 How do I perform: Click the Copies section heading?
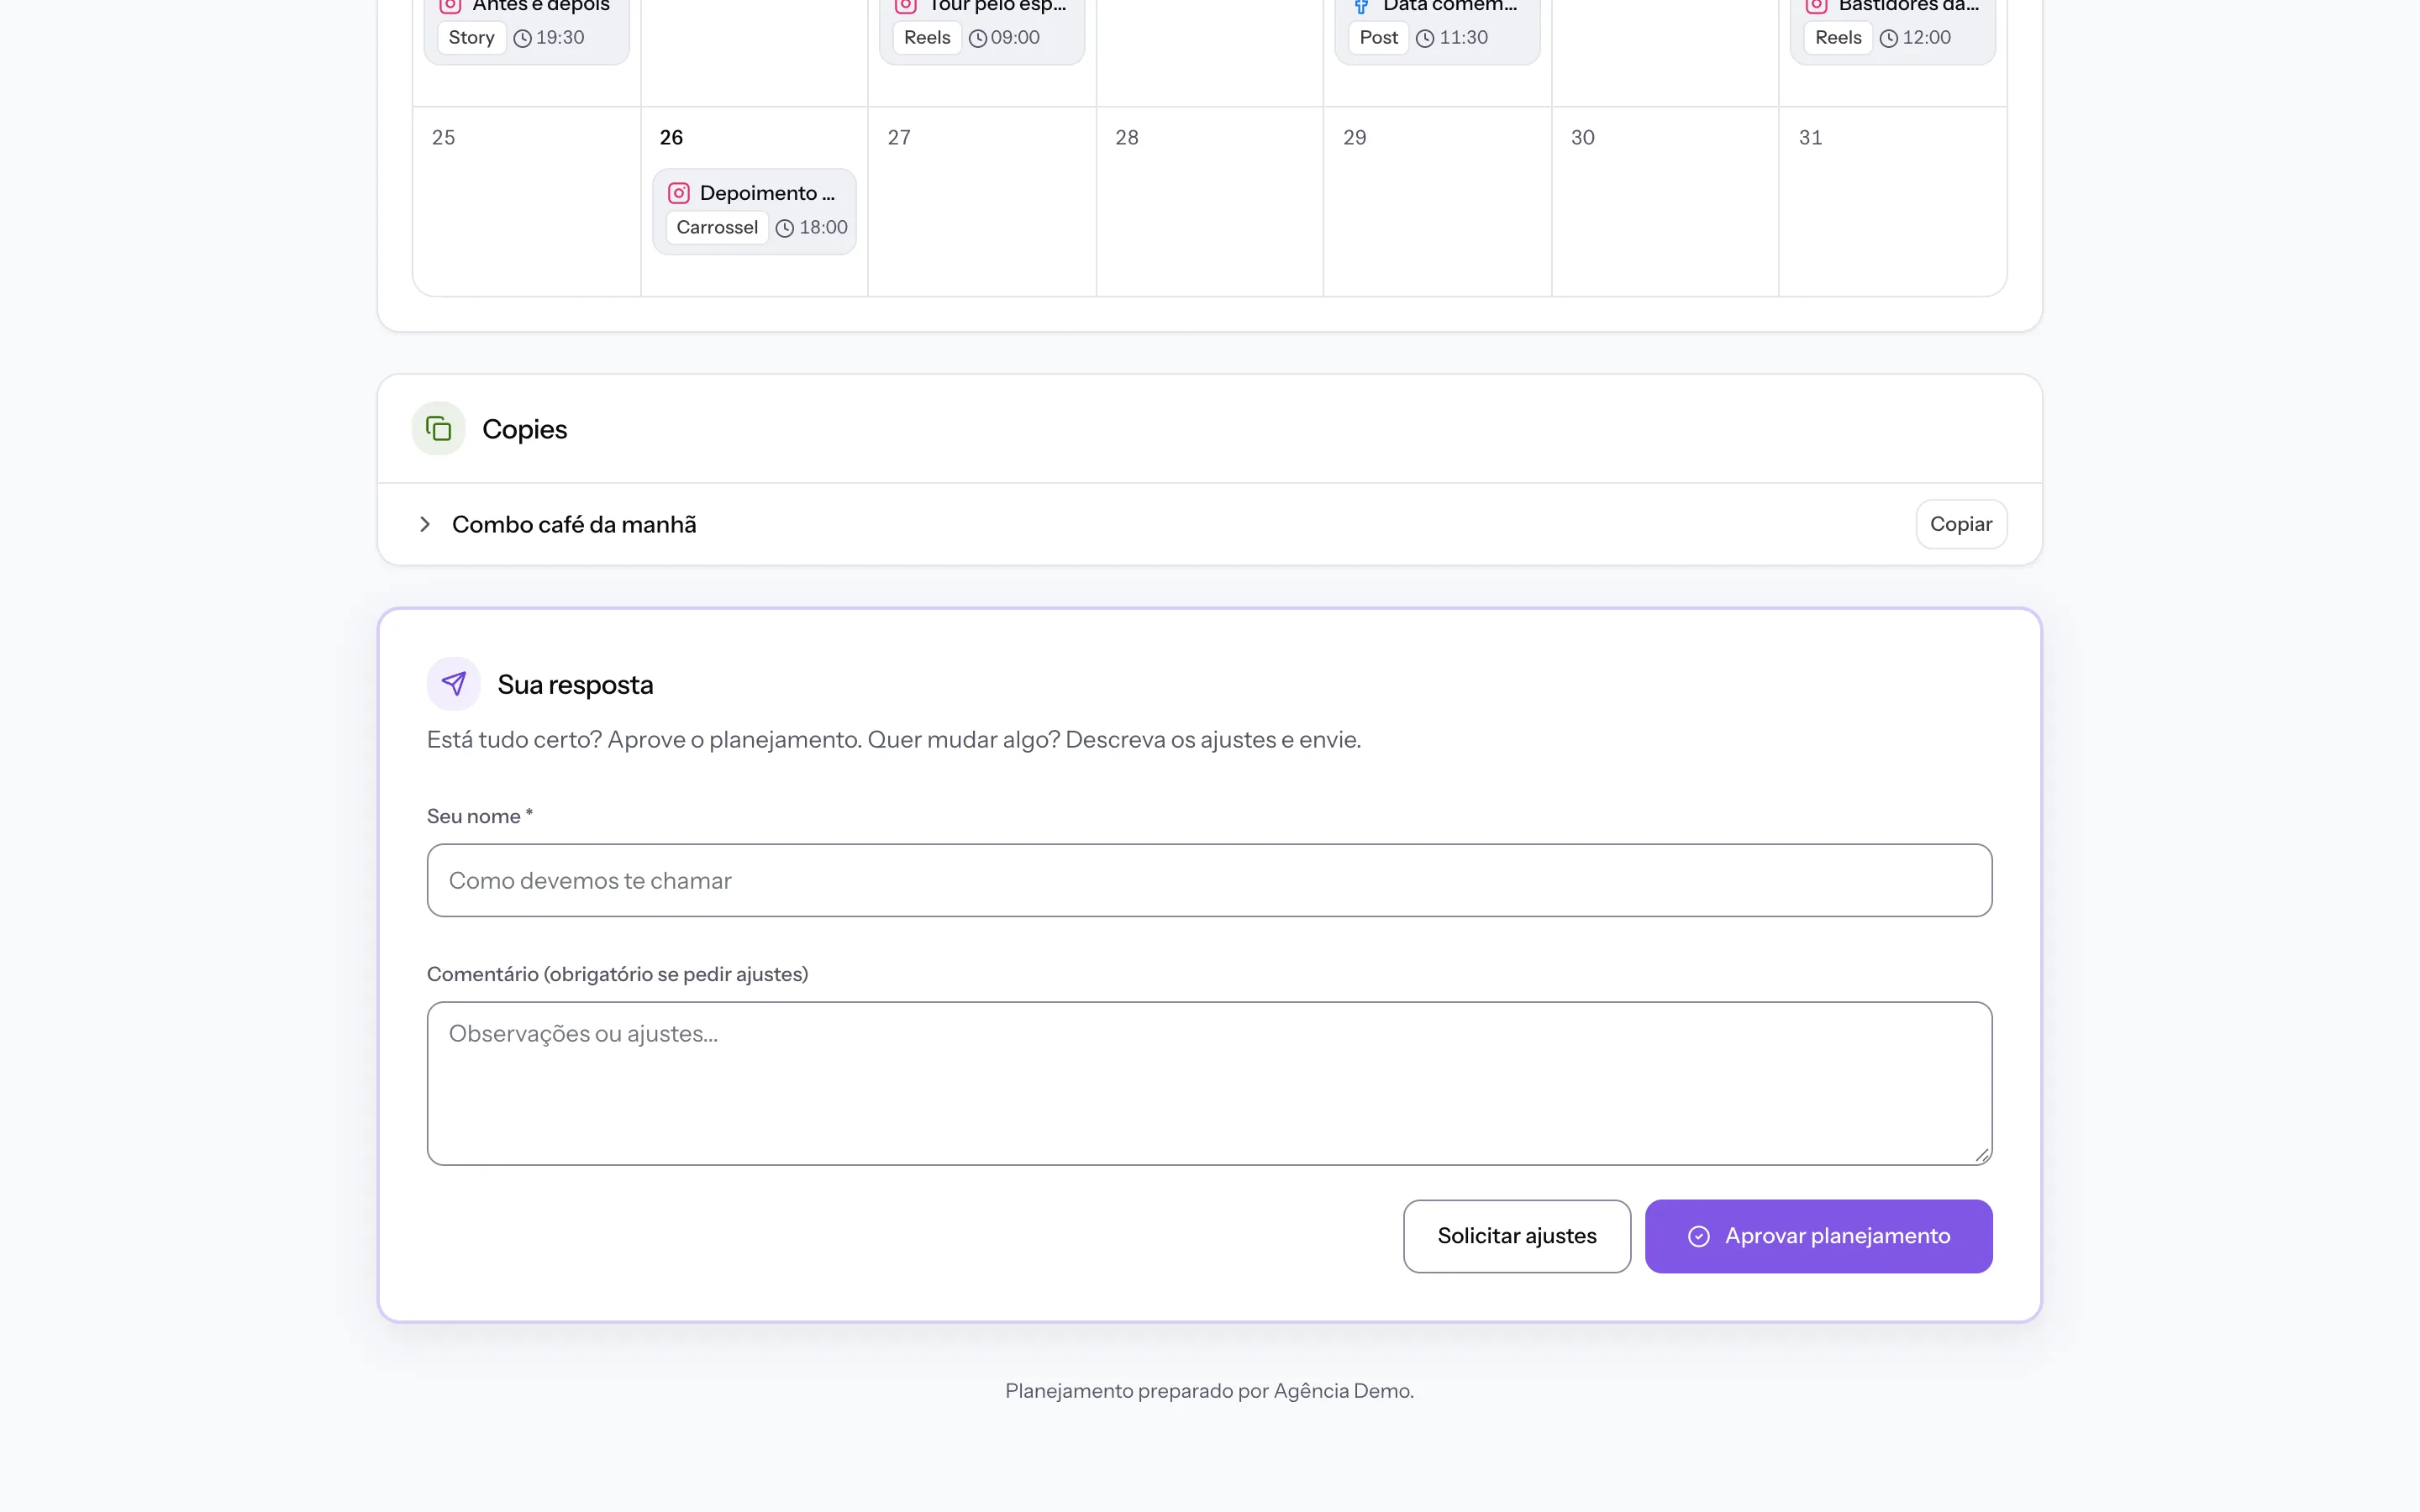[524, 429]
